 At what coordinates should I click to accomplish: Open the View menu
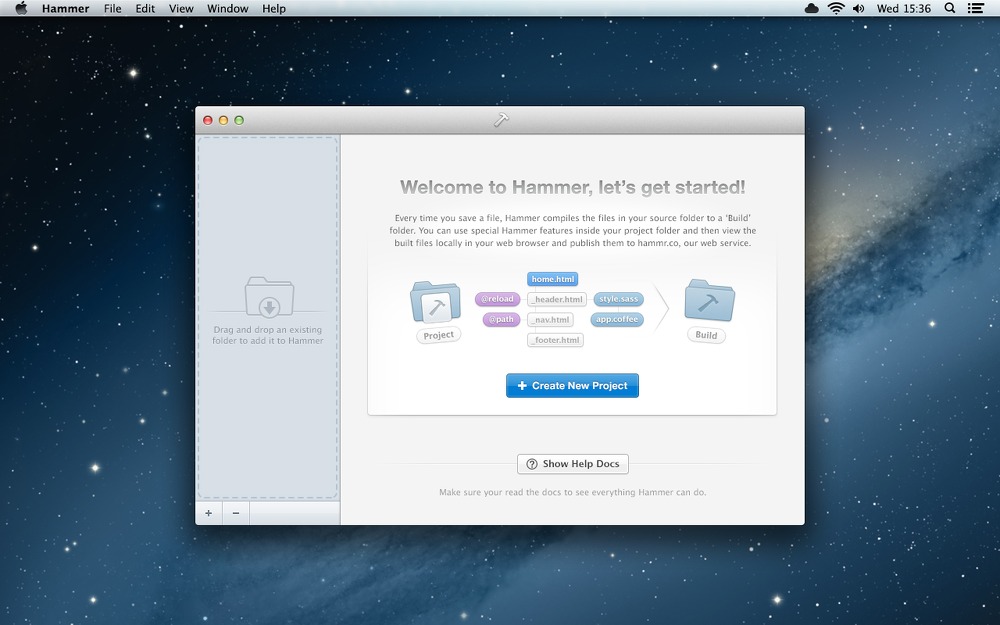(x=181, y=8)
